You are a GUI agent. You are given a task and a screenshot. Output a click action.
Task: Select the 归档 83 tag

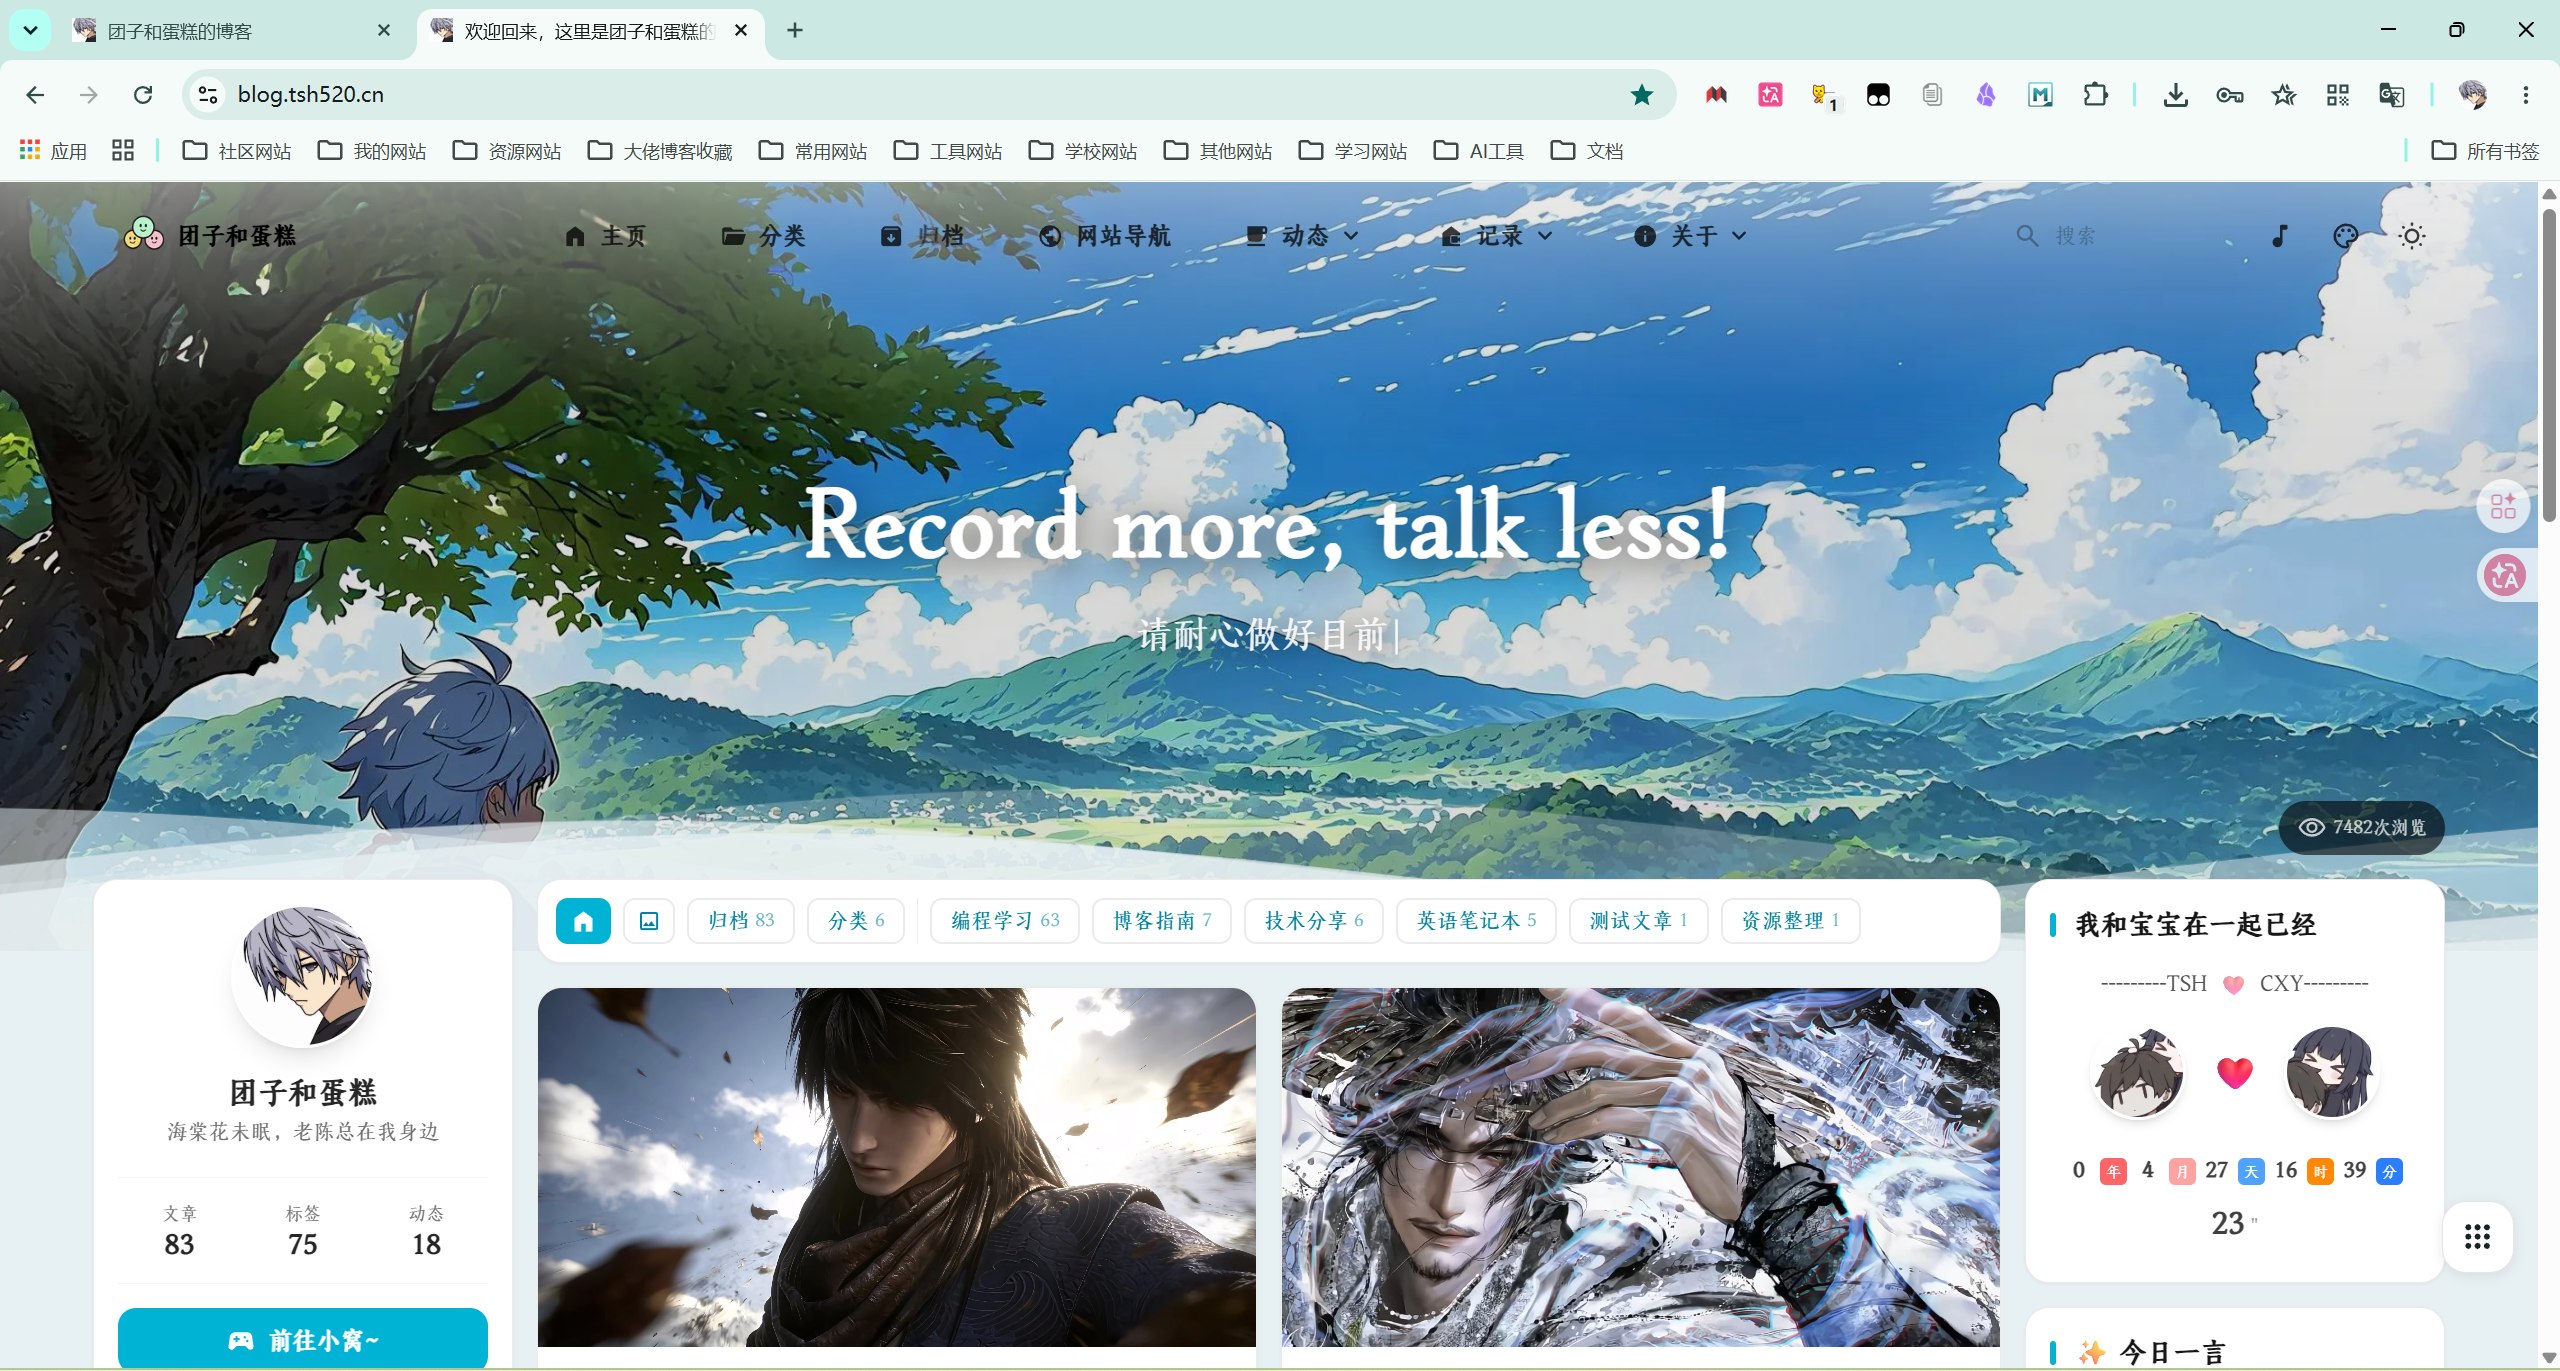741,920
